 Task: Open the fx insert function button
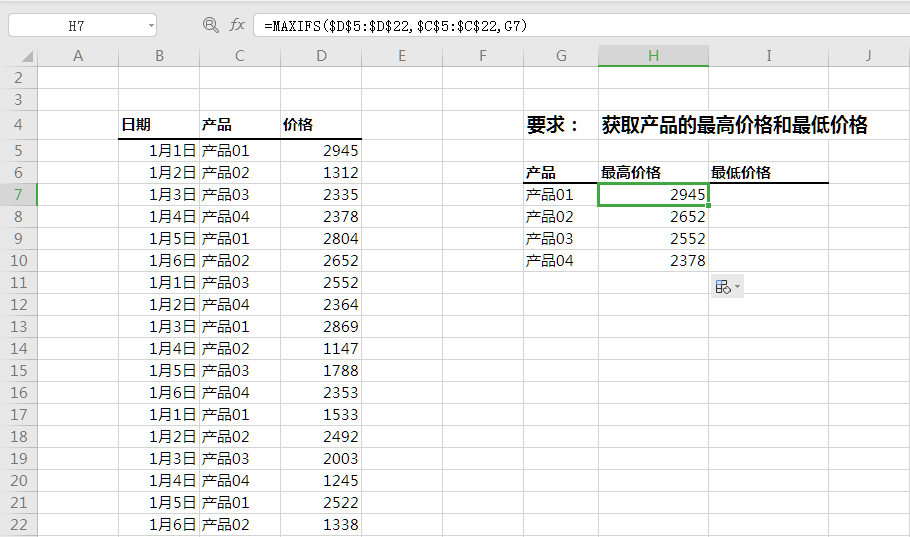click(237, 25)
